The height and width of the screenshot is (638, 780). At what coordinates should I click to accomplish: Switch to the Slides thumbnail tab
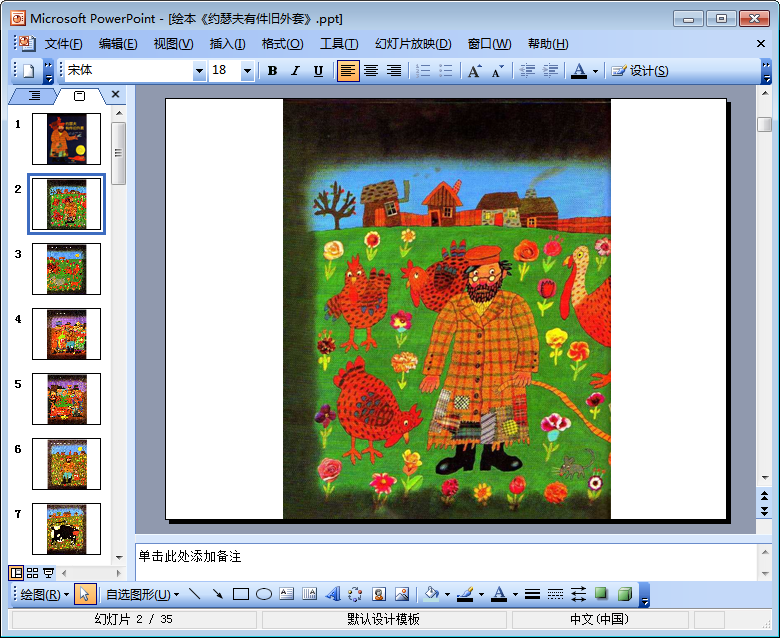pyautogui.click(x=80, y=95)
